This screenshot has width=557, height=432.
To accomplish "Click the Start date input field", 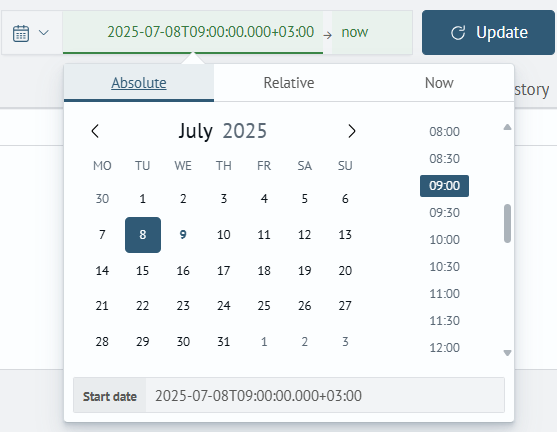I will 325,395.
